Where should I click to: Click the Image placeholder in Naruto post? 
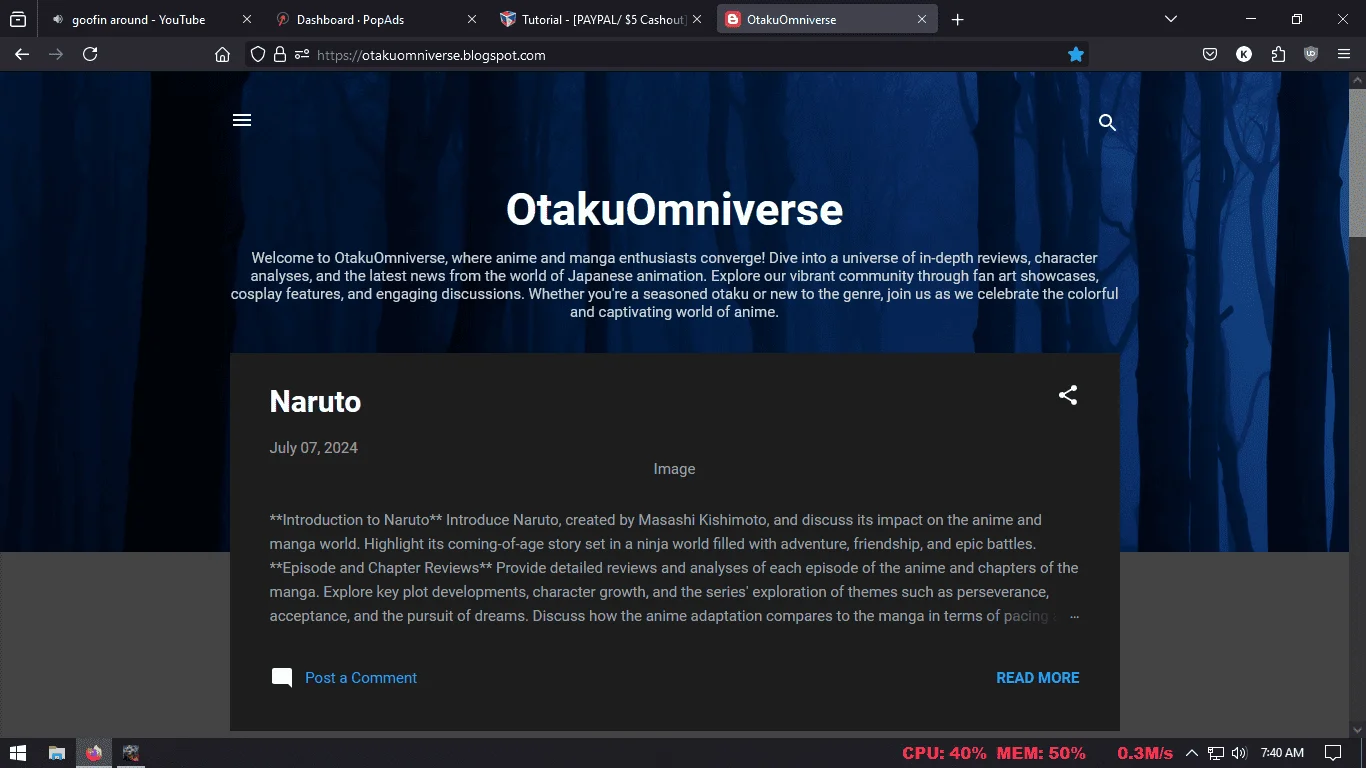tap(674, 469)
